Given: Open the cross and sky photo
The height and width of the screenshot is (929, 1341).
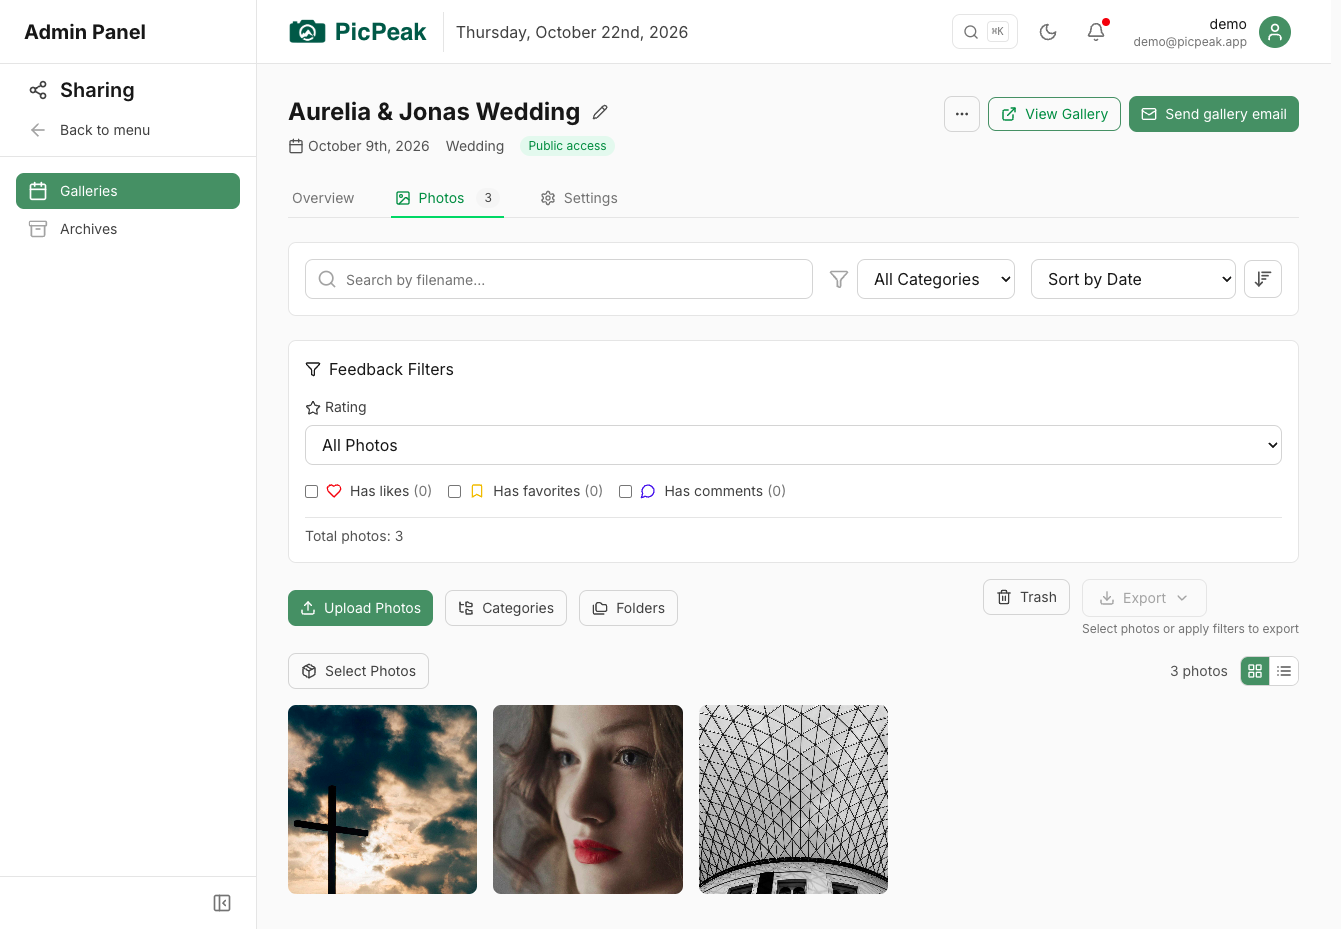Looking at the screenshot, I should 382,799.
